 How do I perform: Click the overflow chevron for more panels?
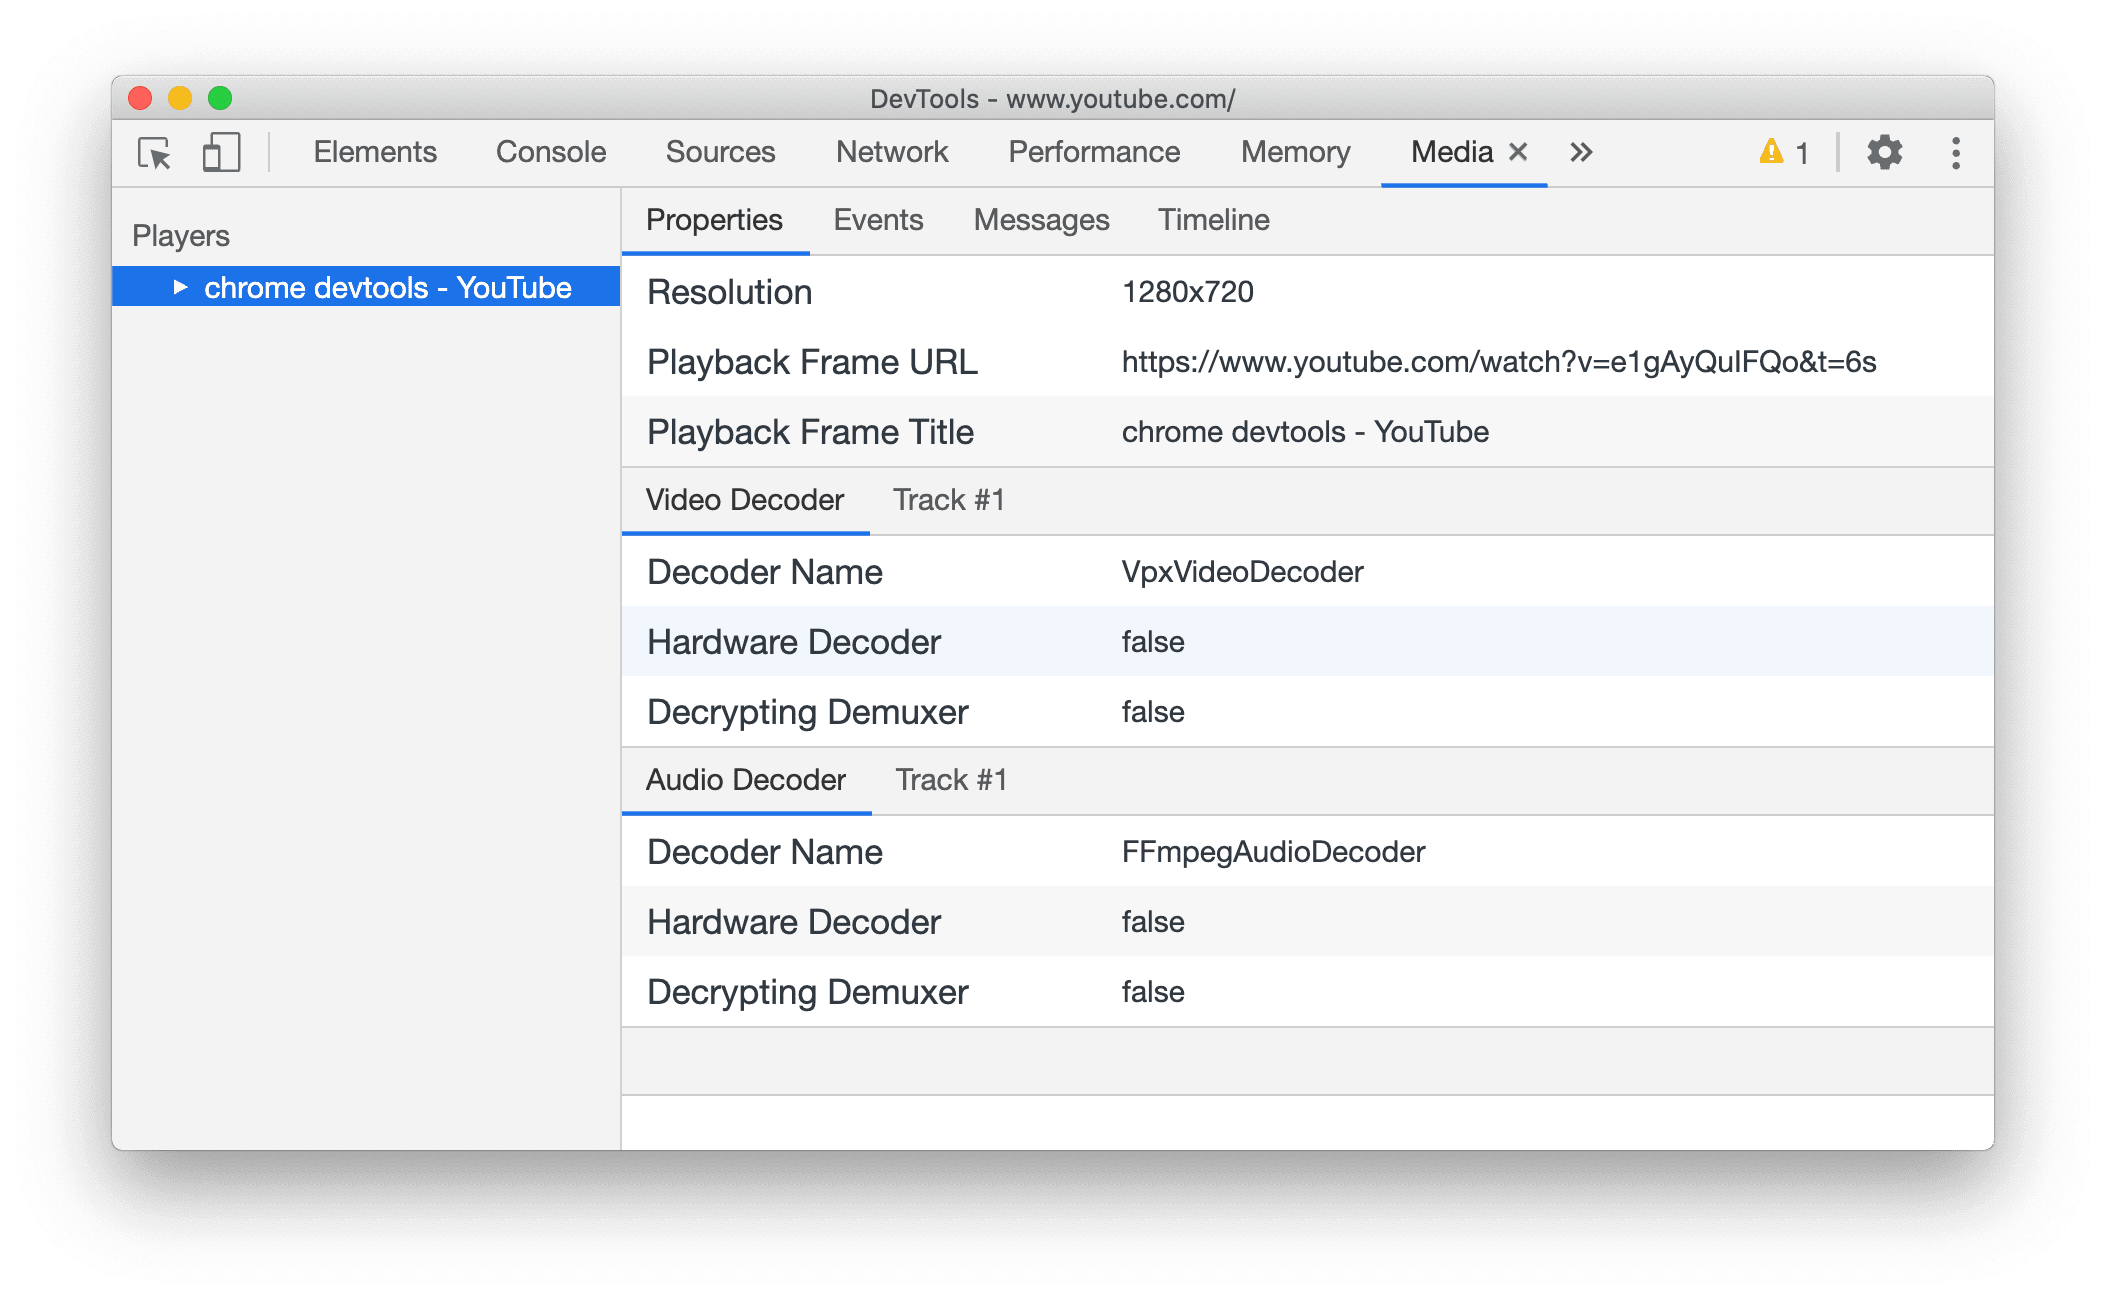click(1578, 153)
